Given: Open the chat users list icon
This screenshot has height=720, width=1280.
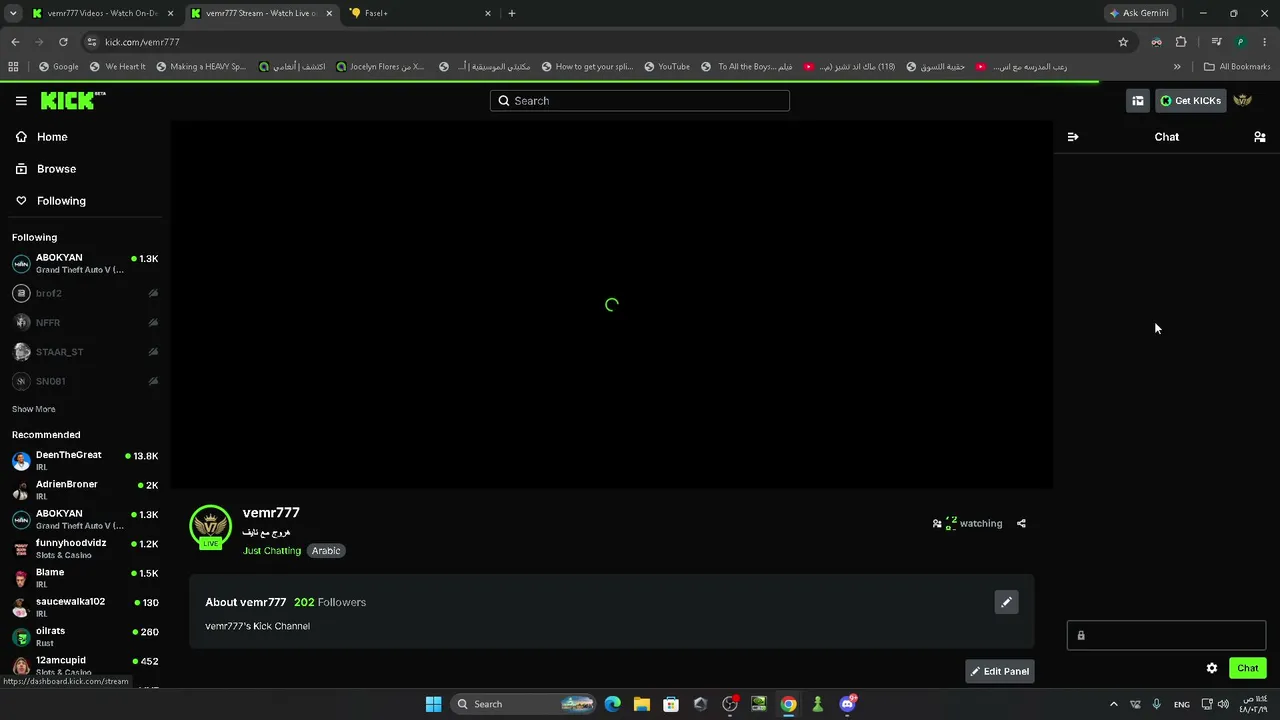Looking at the screenshot, I should coord(1260,137).
